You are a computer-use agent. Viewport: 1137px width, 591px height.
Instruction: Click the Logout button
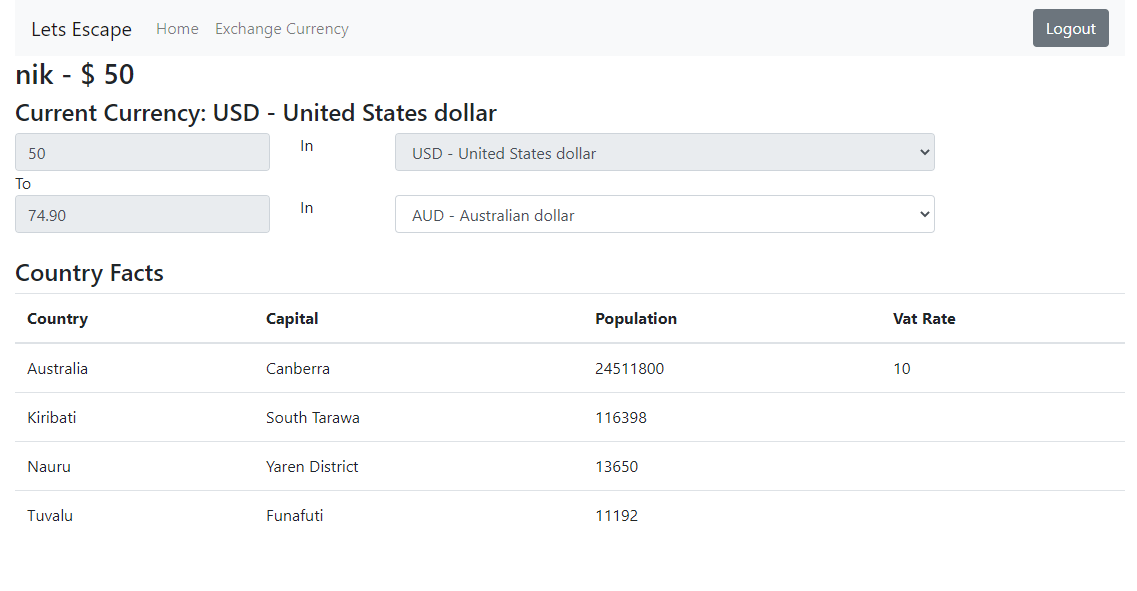click(1070, 28)
